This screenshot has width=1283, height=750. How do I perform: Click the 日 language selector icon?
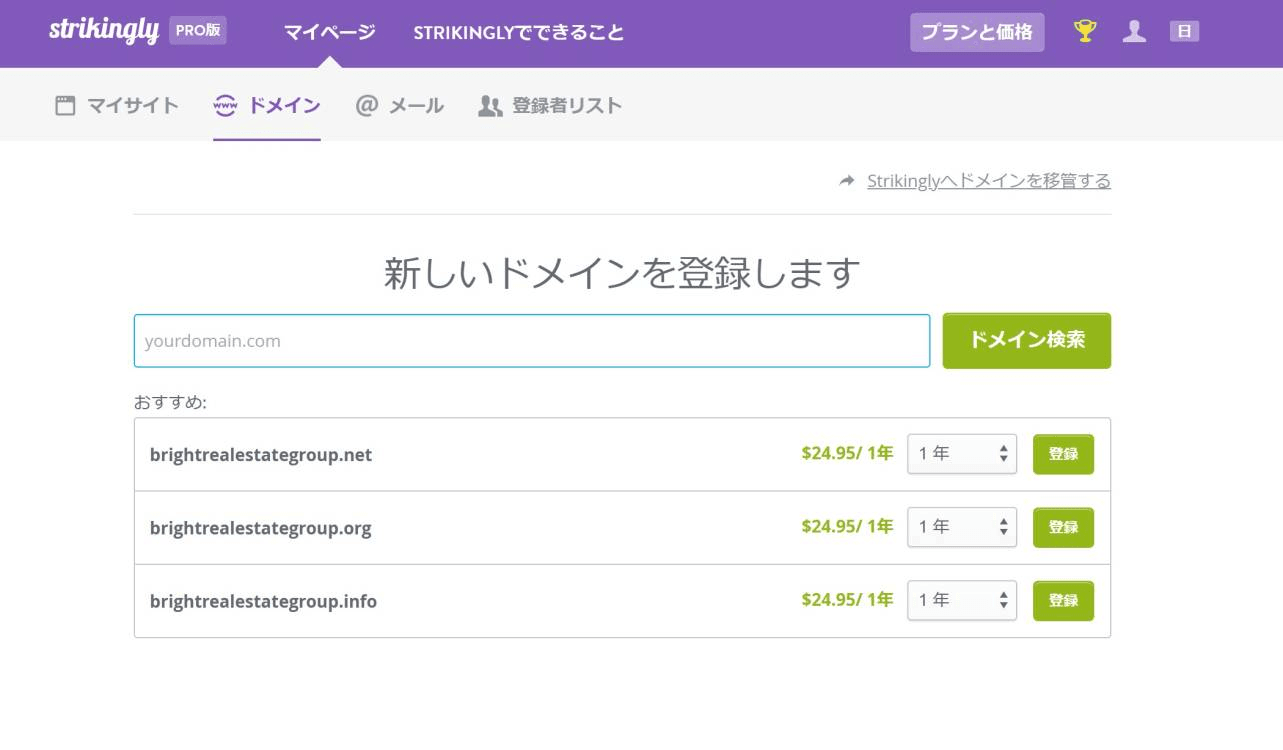click(x=1183, y=31)
